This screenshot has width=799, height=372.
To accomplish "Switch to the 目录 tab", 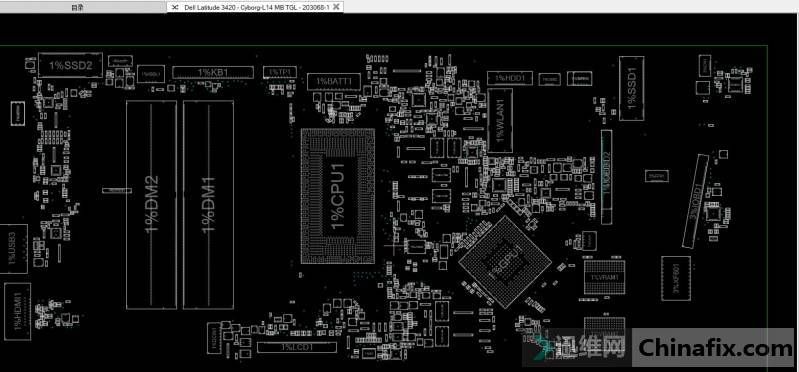I will (x=77, y=8).
